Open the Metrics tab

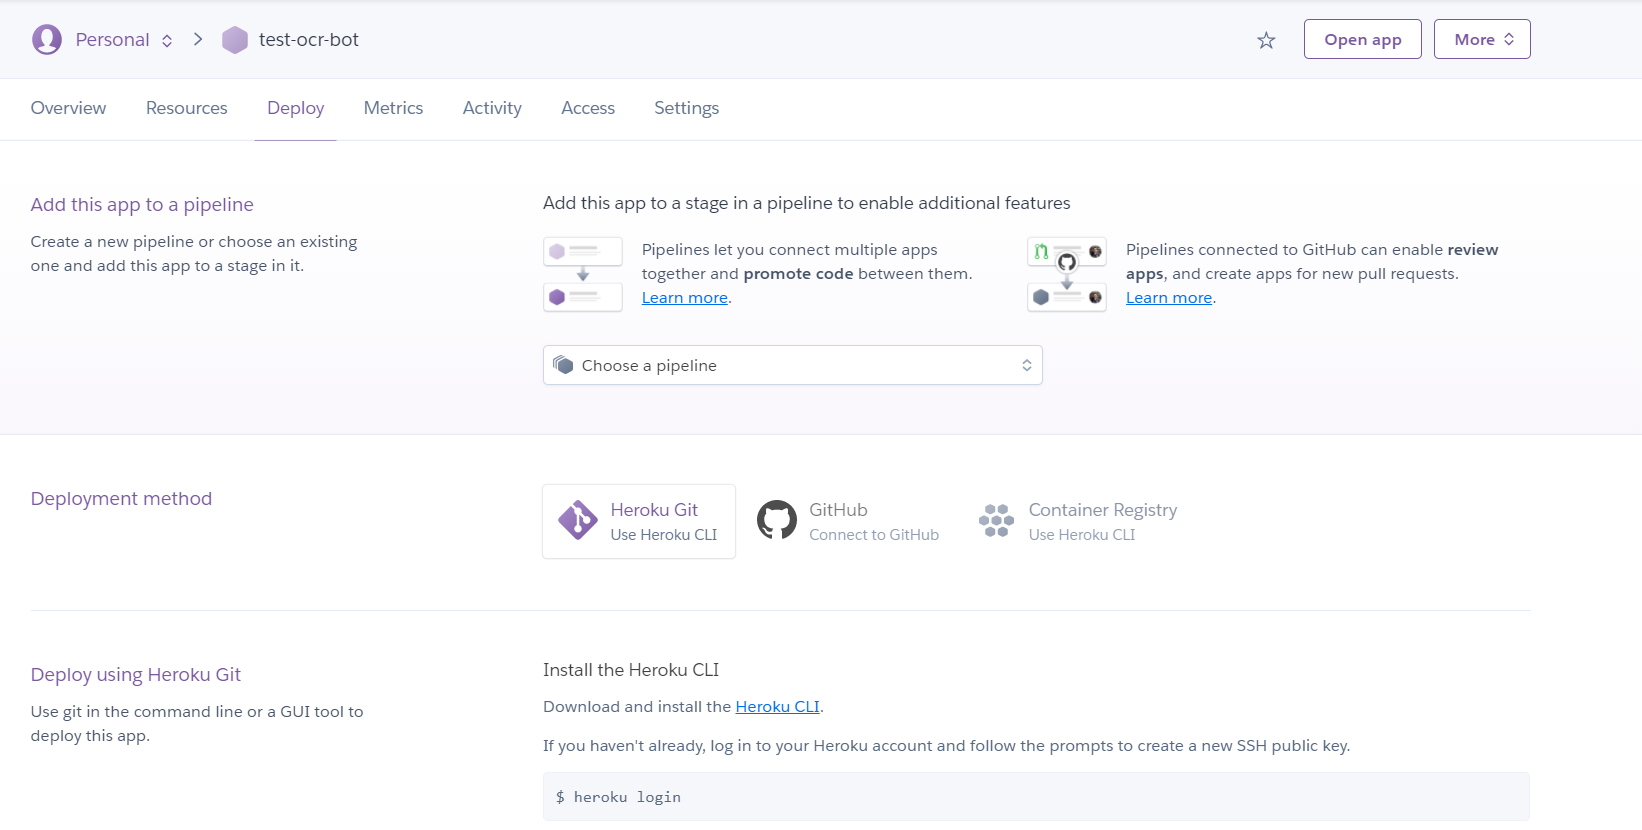(393, 108)
